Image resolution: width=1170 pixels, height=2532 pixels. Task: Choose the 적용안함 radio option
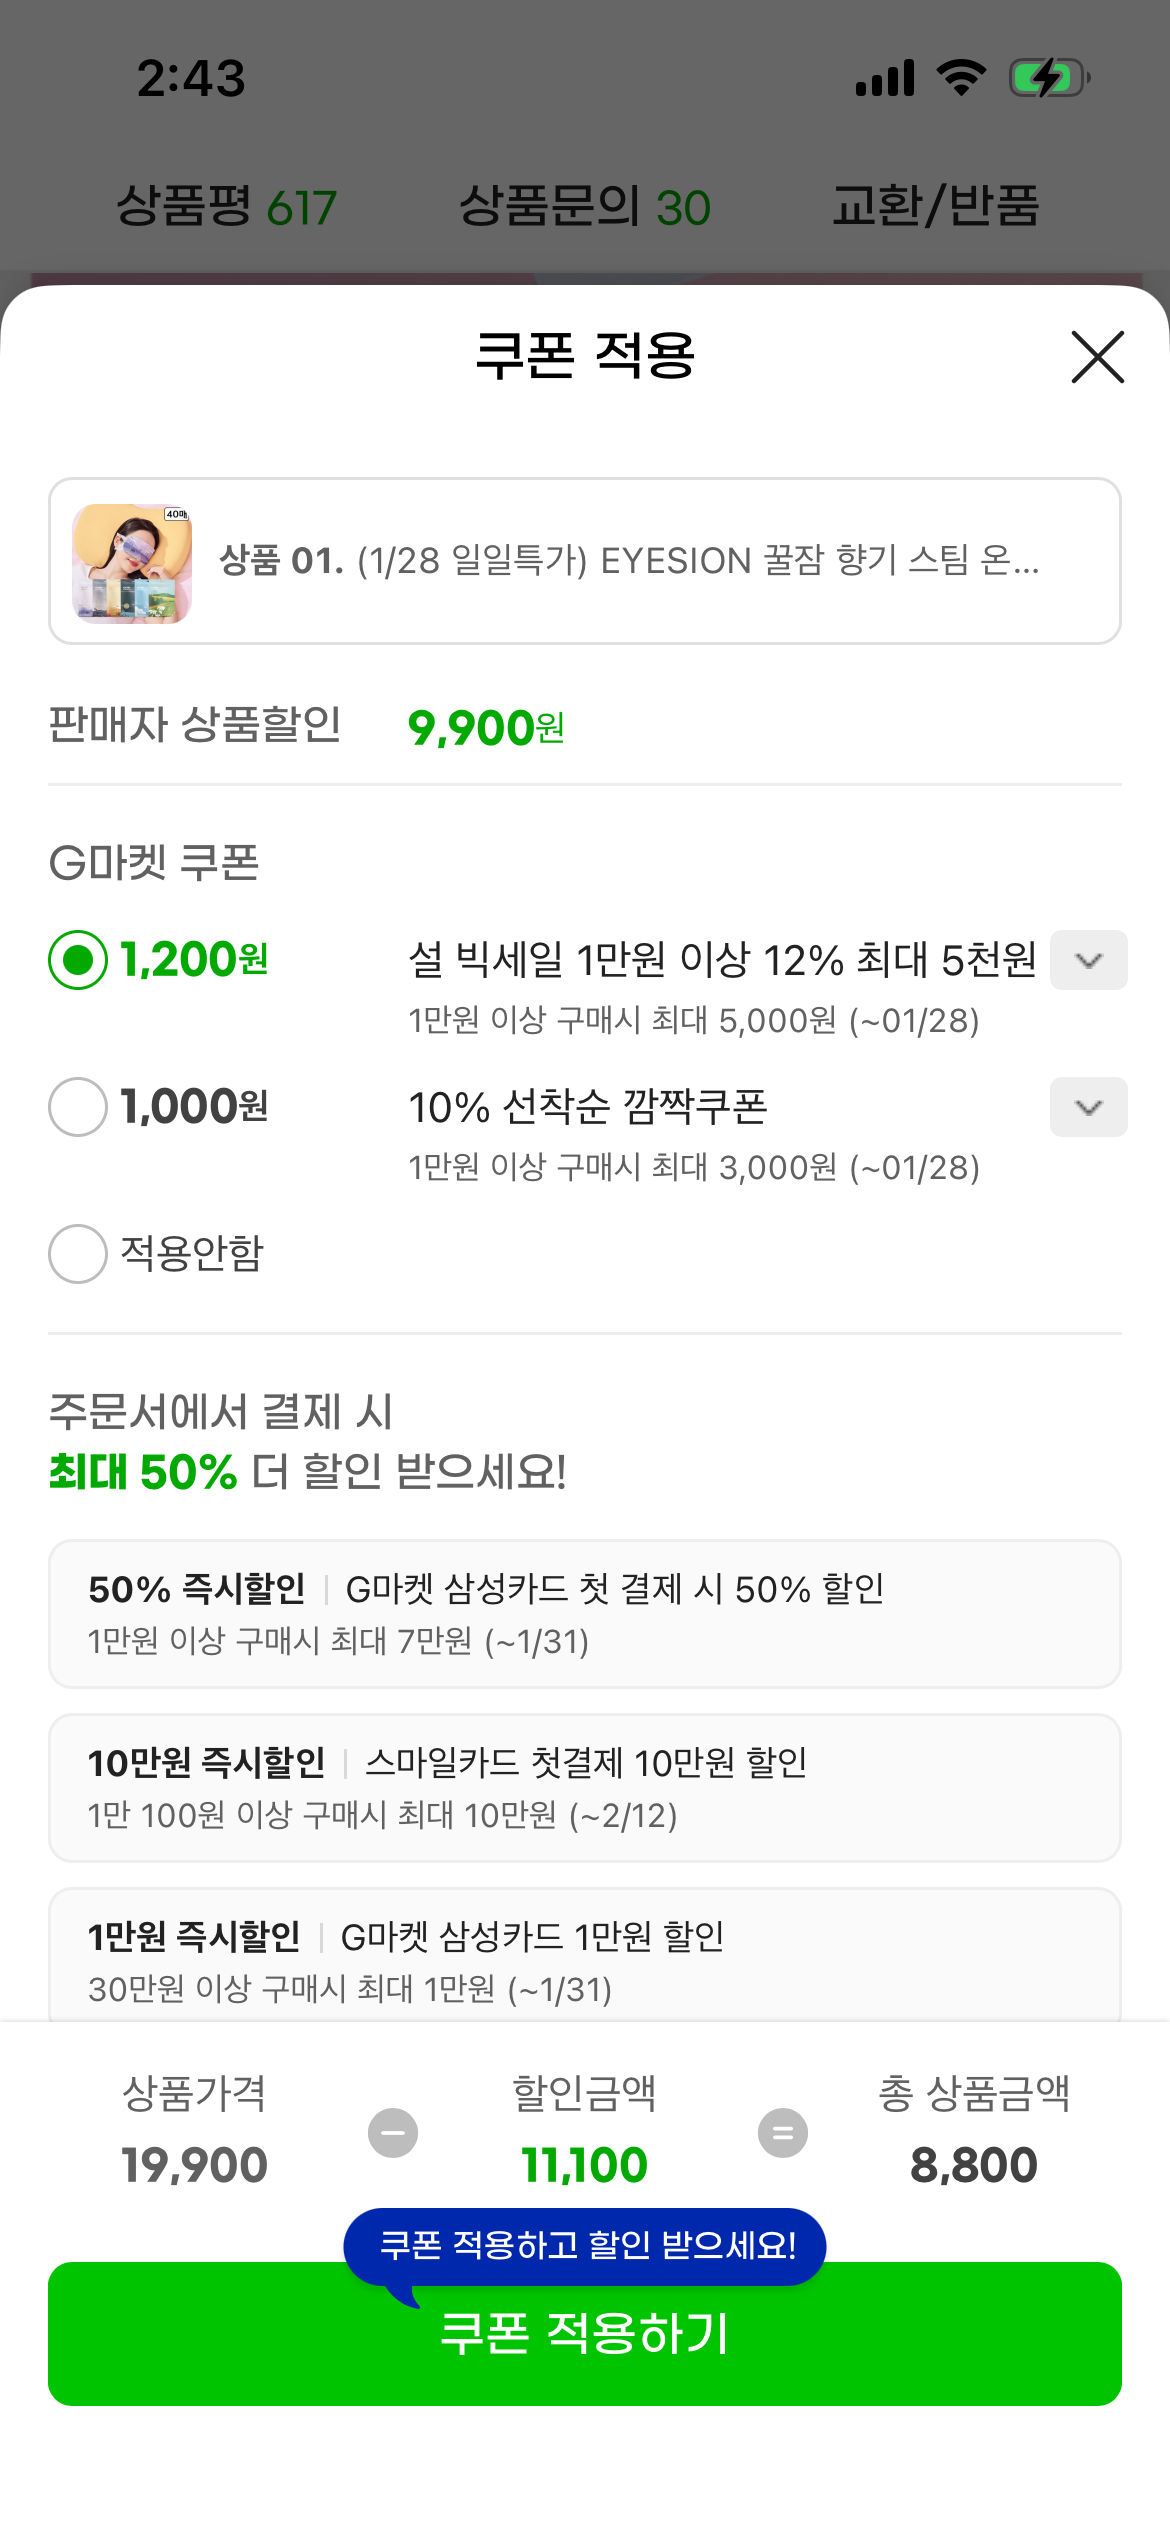78,1254
